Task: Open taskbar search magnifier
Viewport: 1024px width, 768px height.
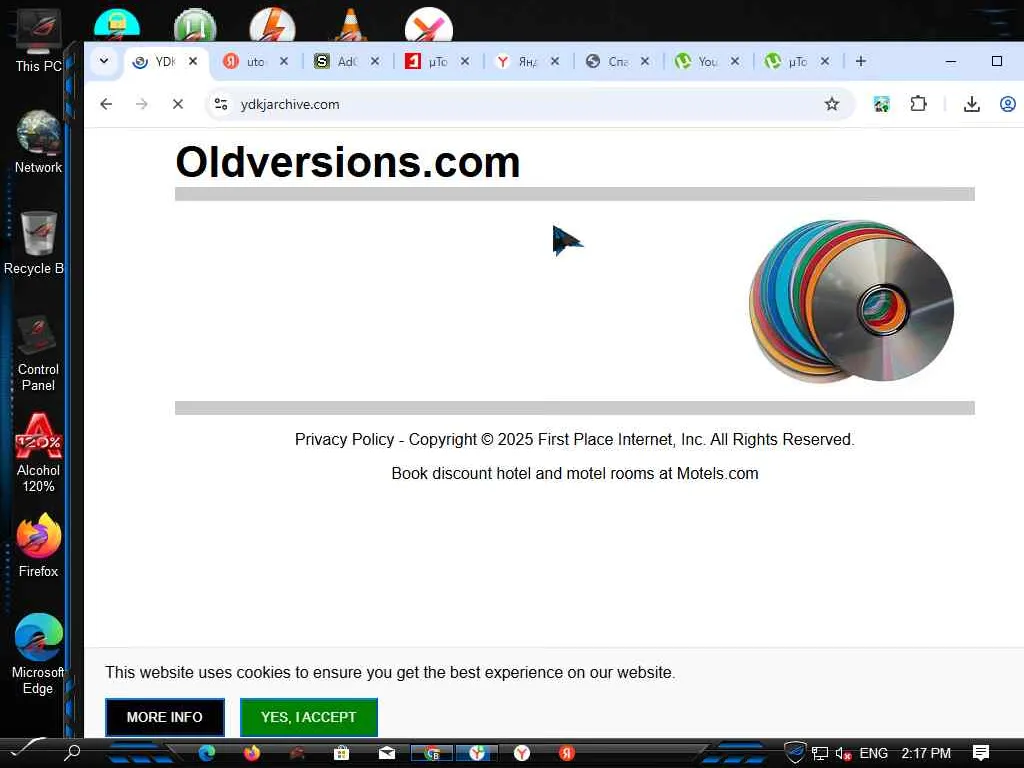Action: click(72, 753)
